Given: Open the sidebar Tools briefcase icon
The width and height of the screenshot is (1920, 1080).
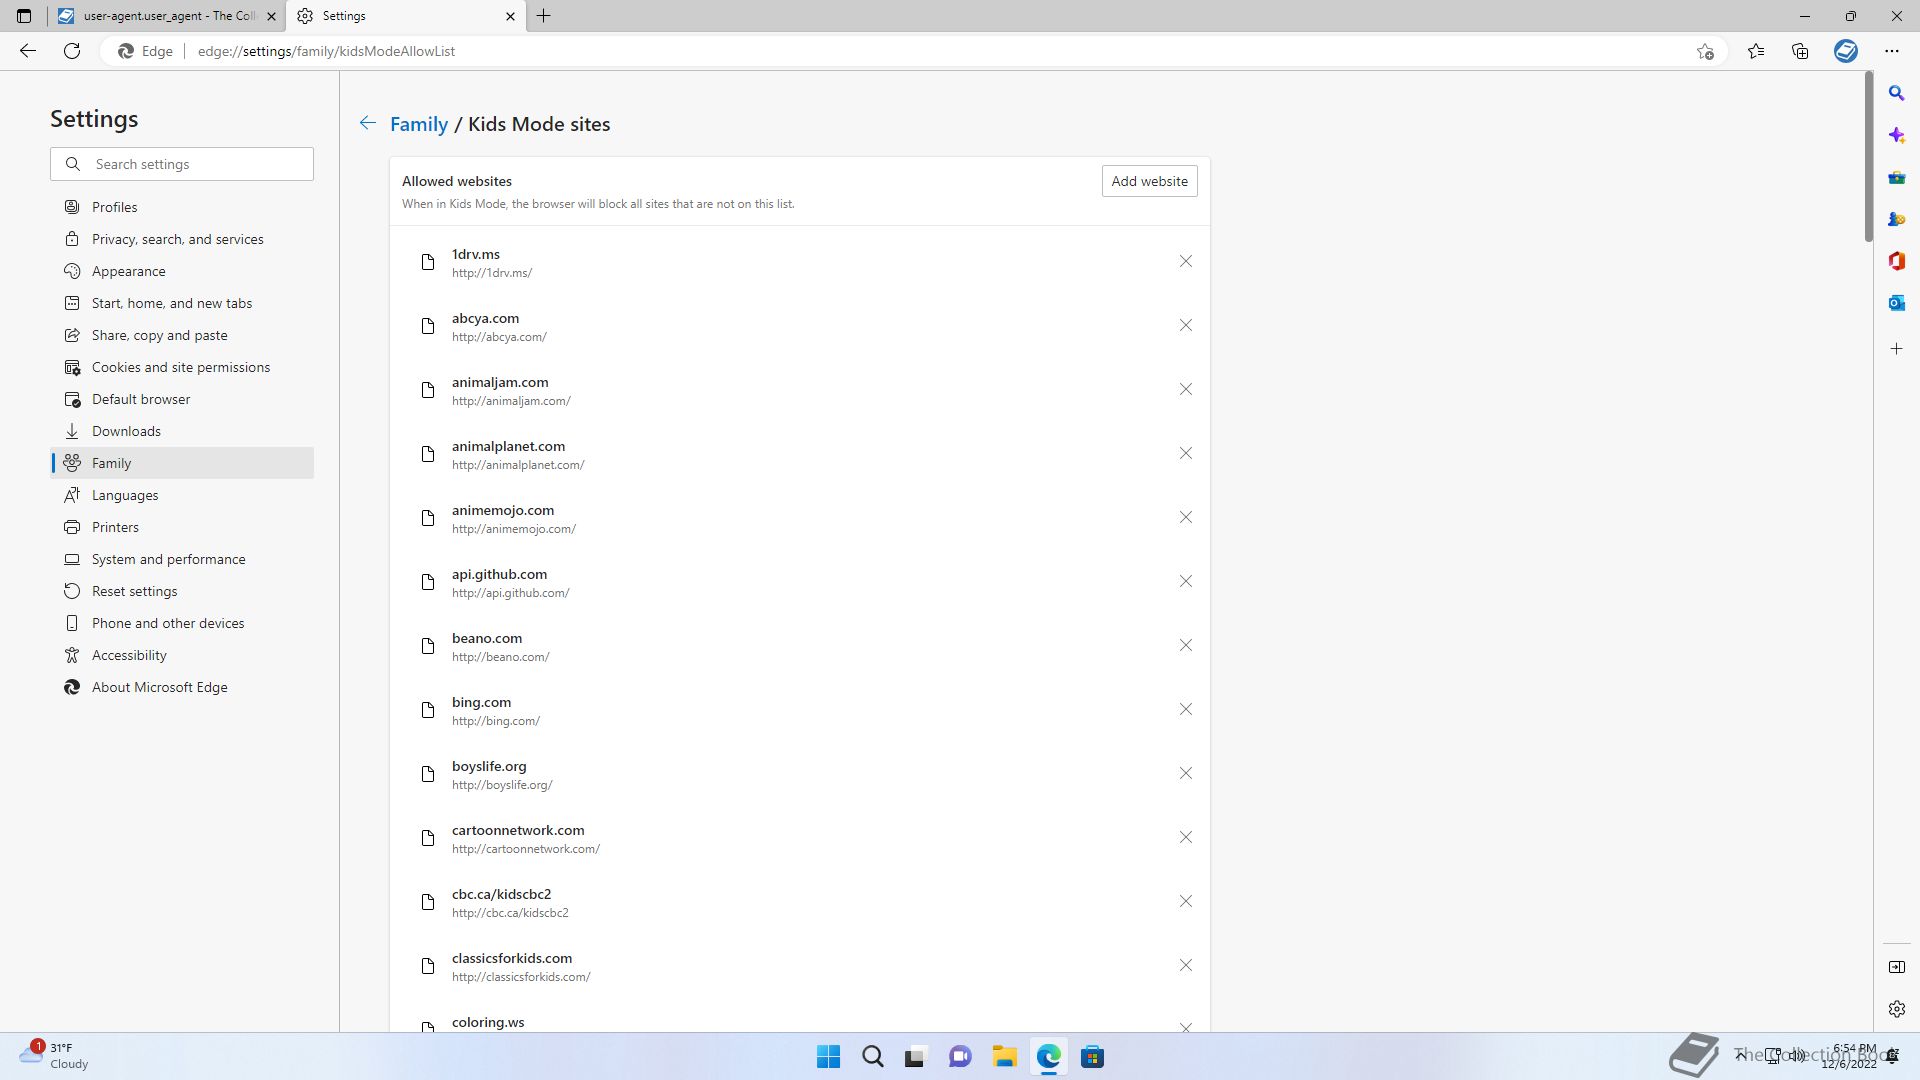Looking at the screenshot, I should pyautogui.click(x=1896, y=177).
